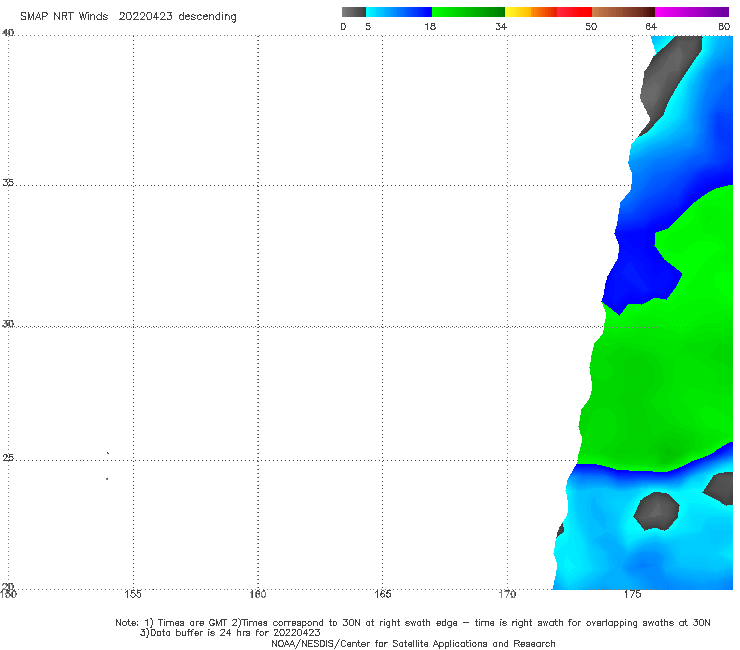Click the blue 5-18 segment of the color bar
Image resolution: width=740 pixels, height=650 pixels.
click(399, 12)
